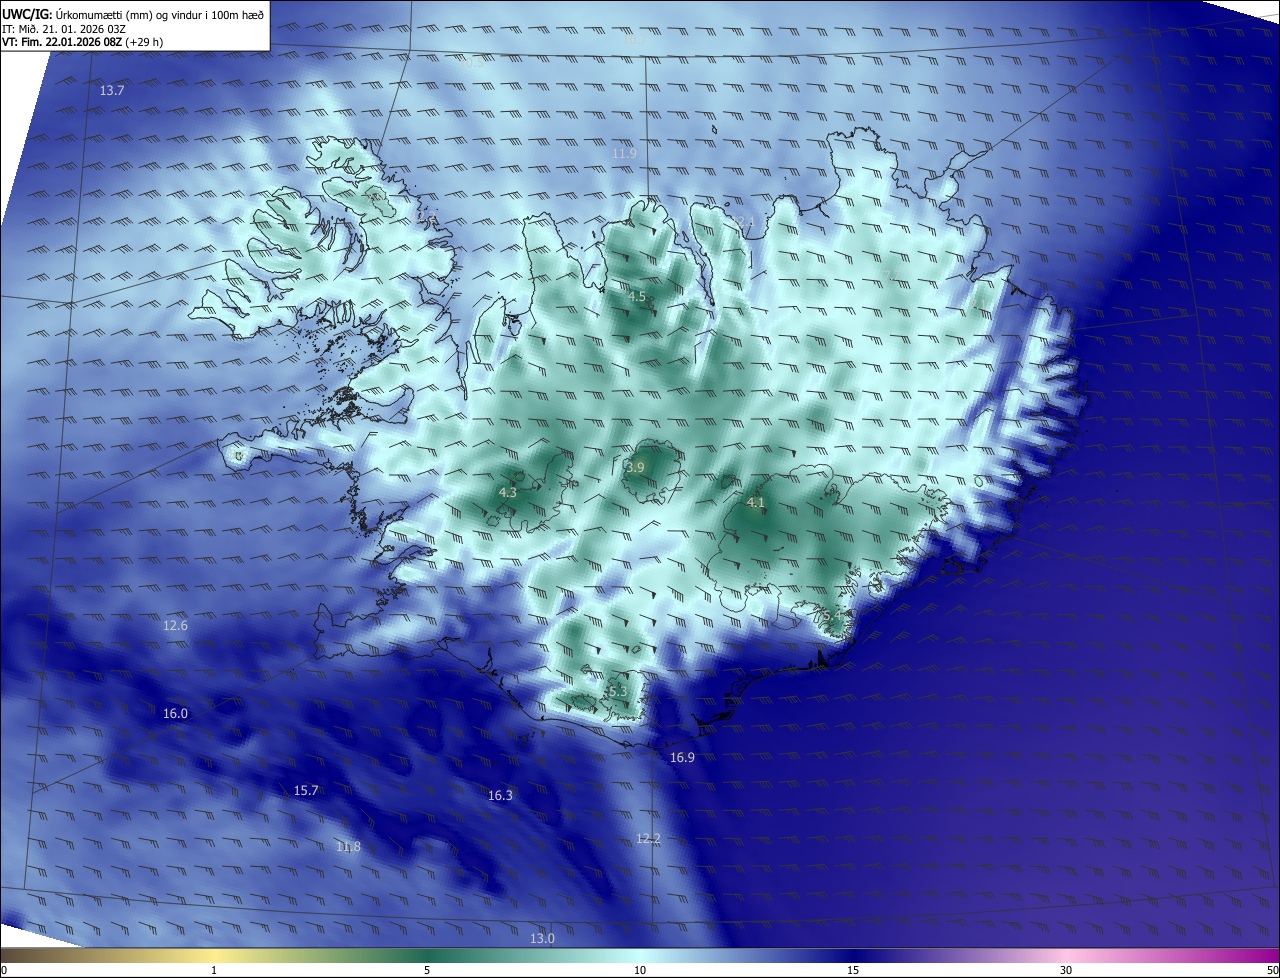
Task: Click the 15 tick on the color scale
Action: point(853,970)
